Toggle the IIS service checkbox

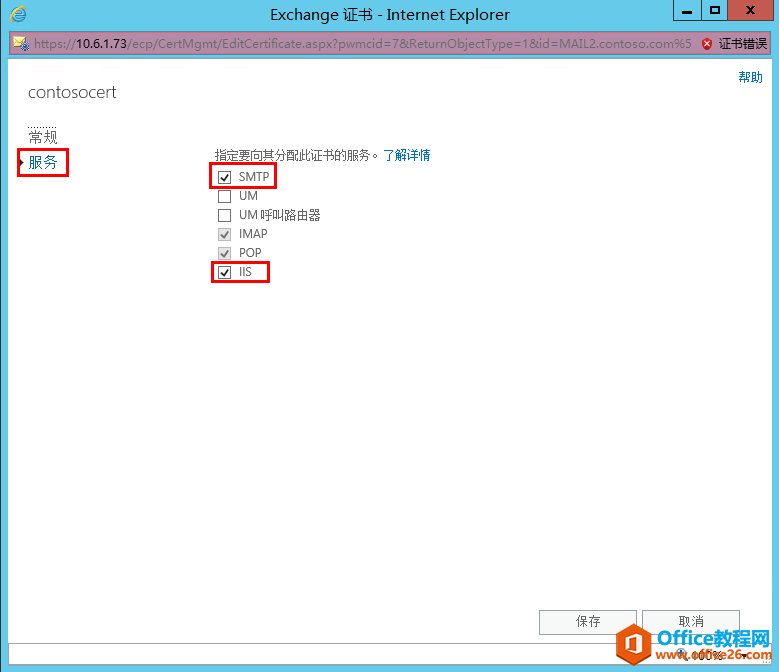[x=225, y=272]
